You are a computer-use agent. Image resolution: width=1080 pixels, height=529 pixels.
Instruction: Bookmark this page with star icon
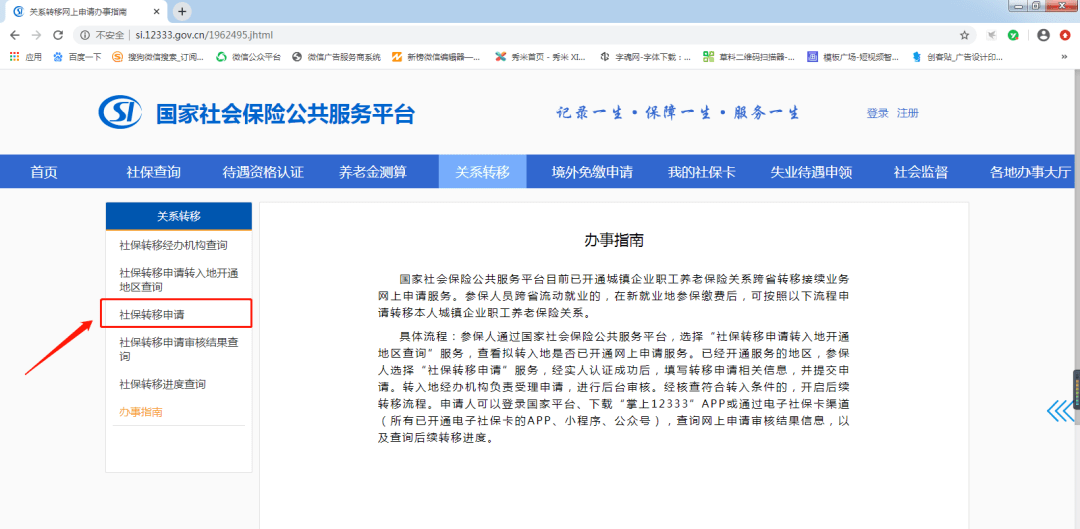click(x=964, y=35)
